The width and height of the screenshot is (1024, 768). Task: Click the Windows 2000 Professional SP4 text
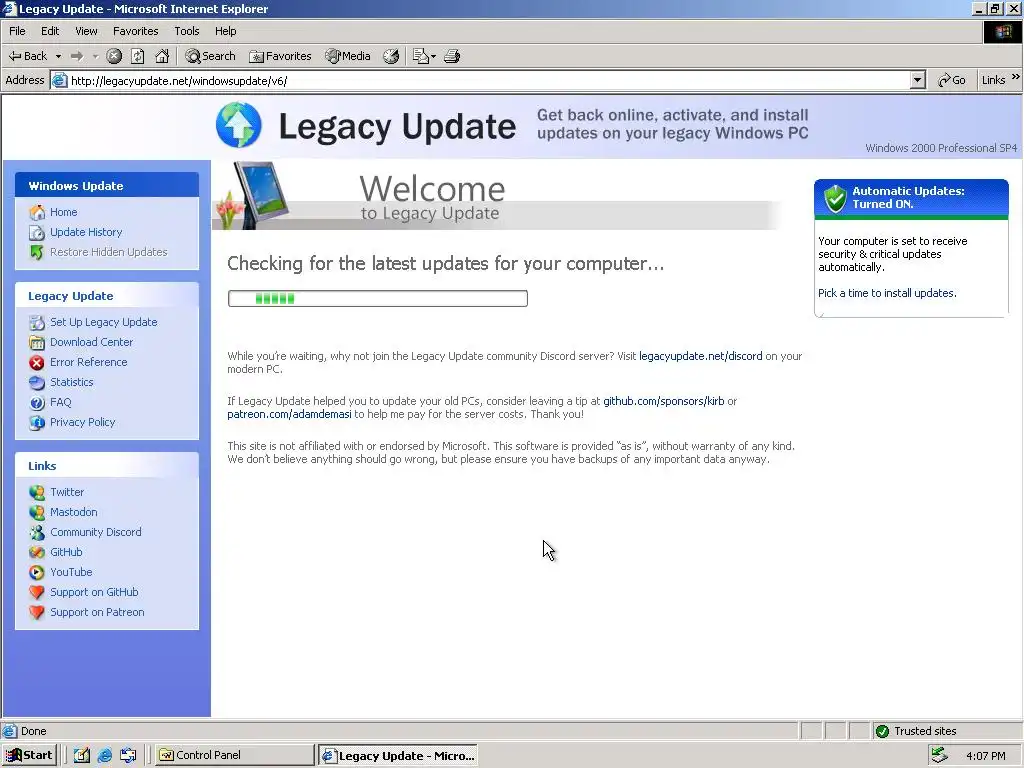click(x=941, y=148)
